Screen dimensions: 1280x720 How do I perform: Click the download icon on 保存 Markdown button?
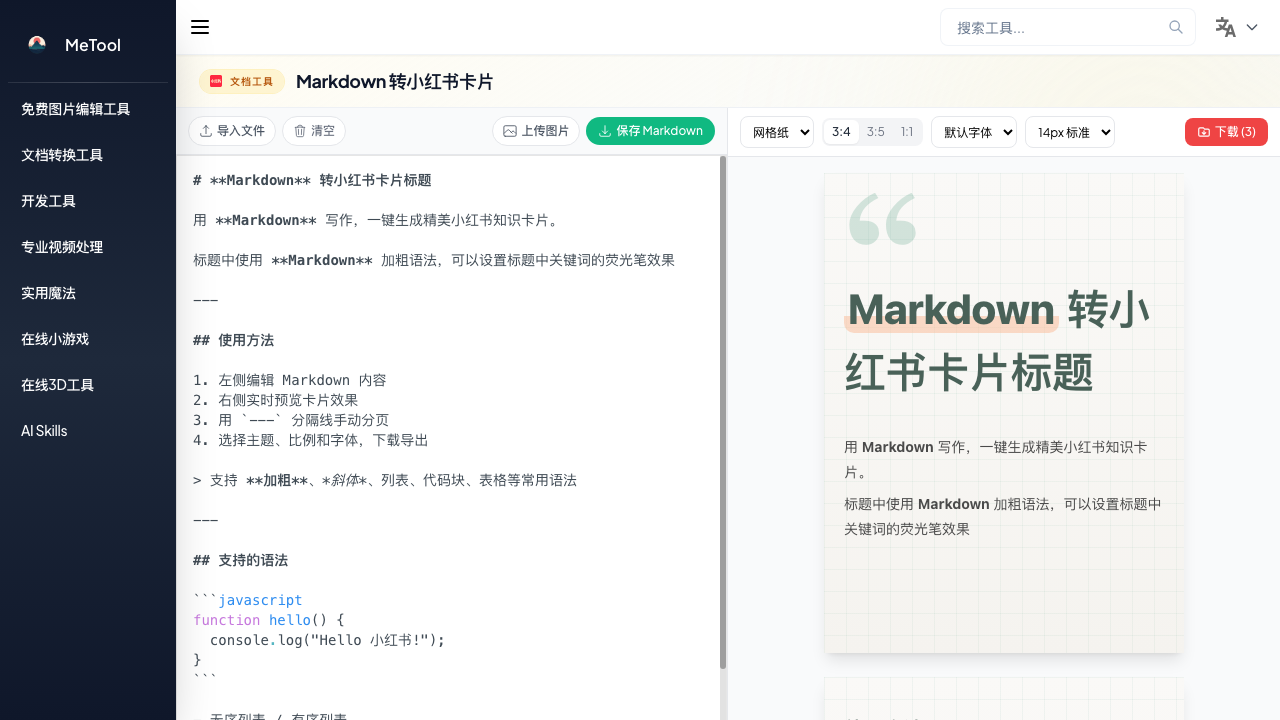coord(604,131)
